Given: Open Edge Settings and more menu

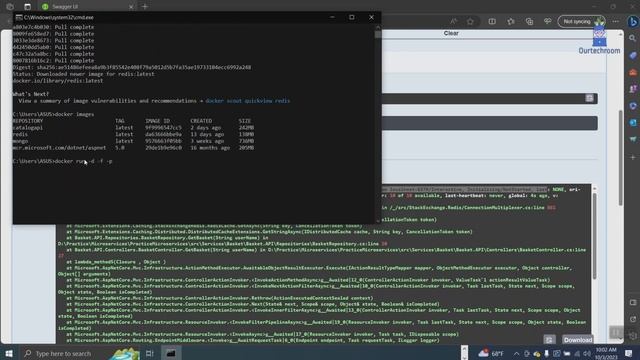Looking at the screenshot, I should [616, 21].
